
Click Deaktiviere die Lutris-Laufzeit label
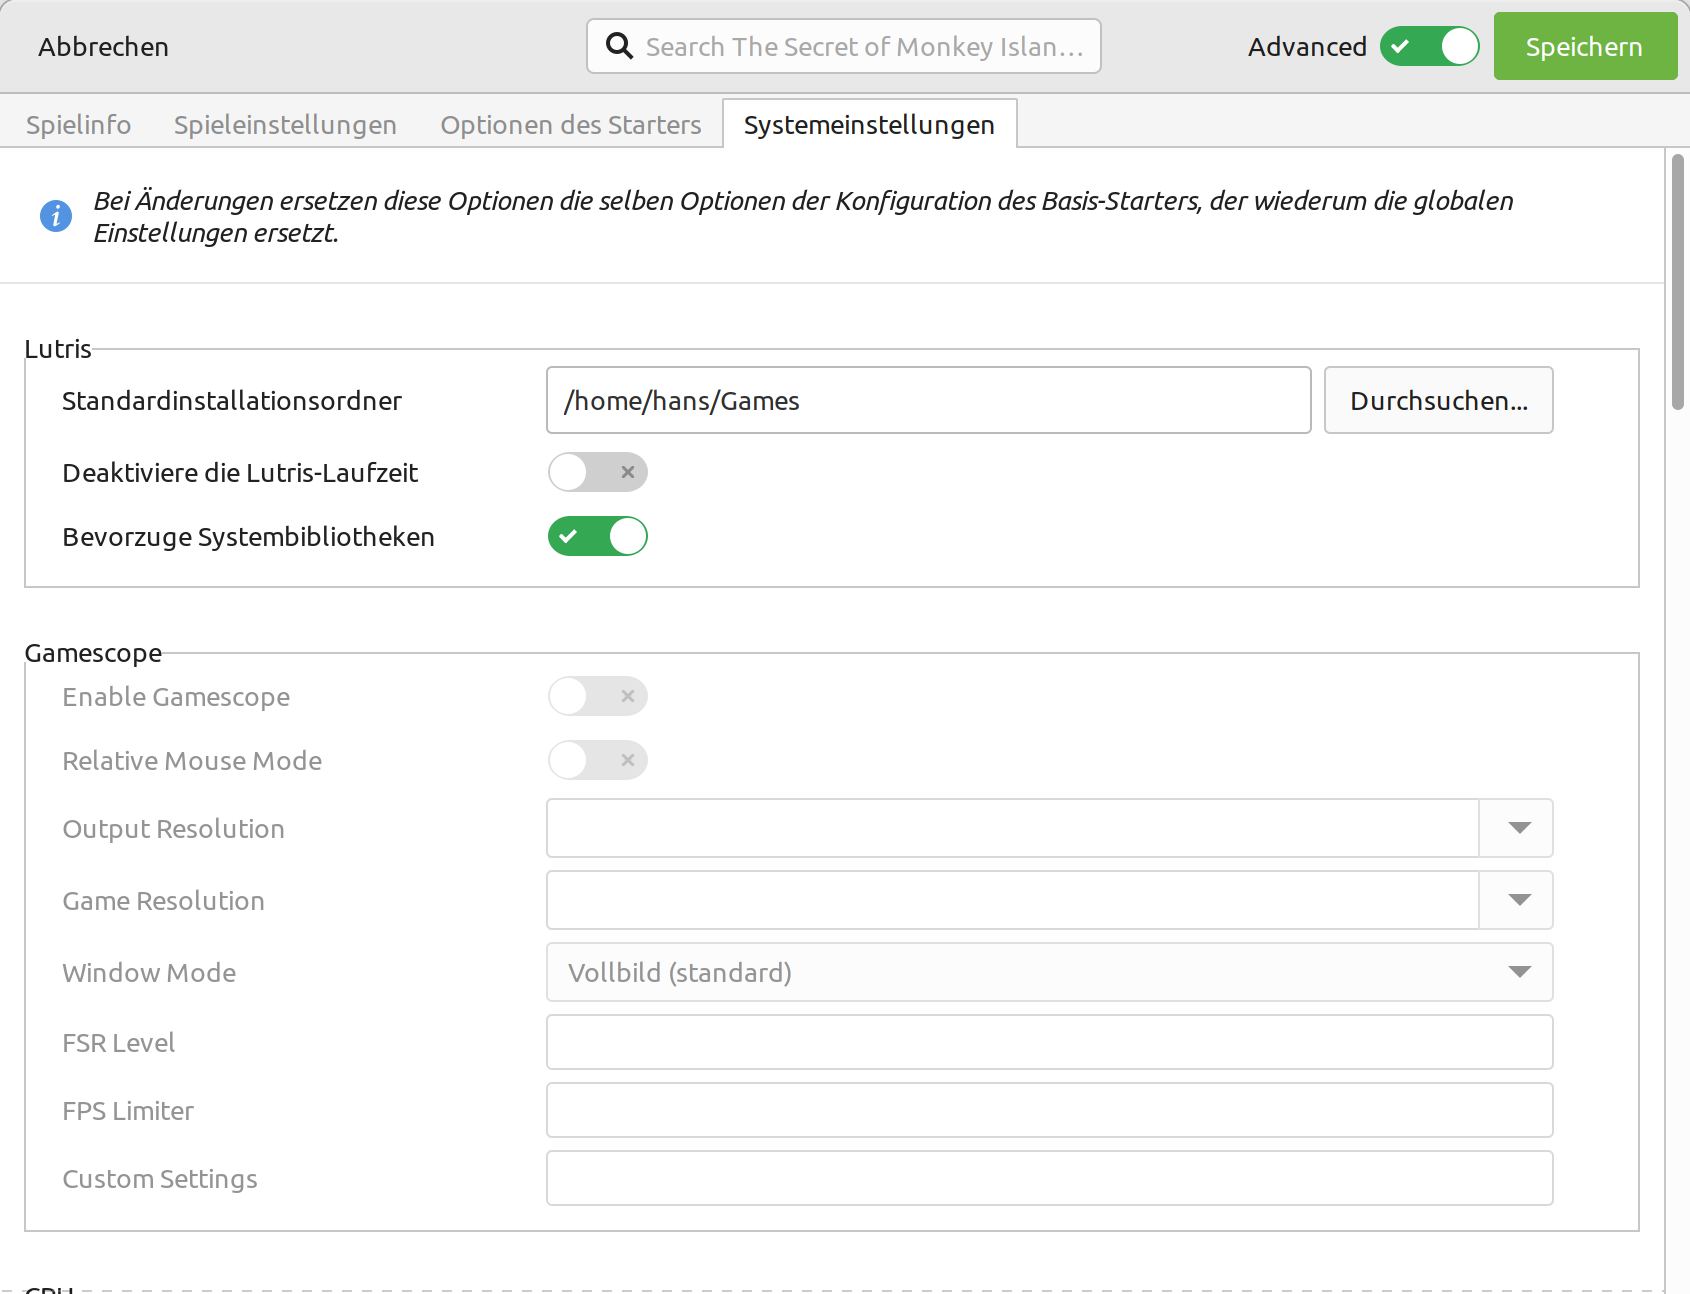click(240, 473)
